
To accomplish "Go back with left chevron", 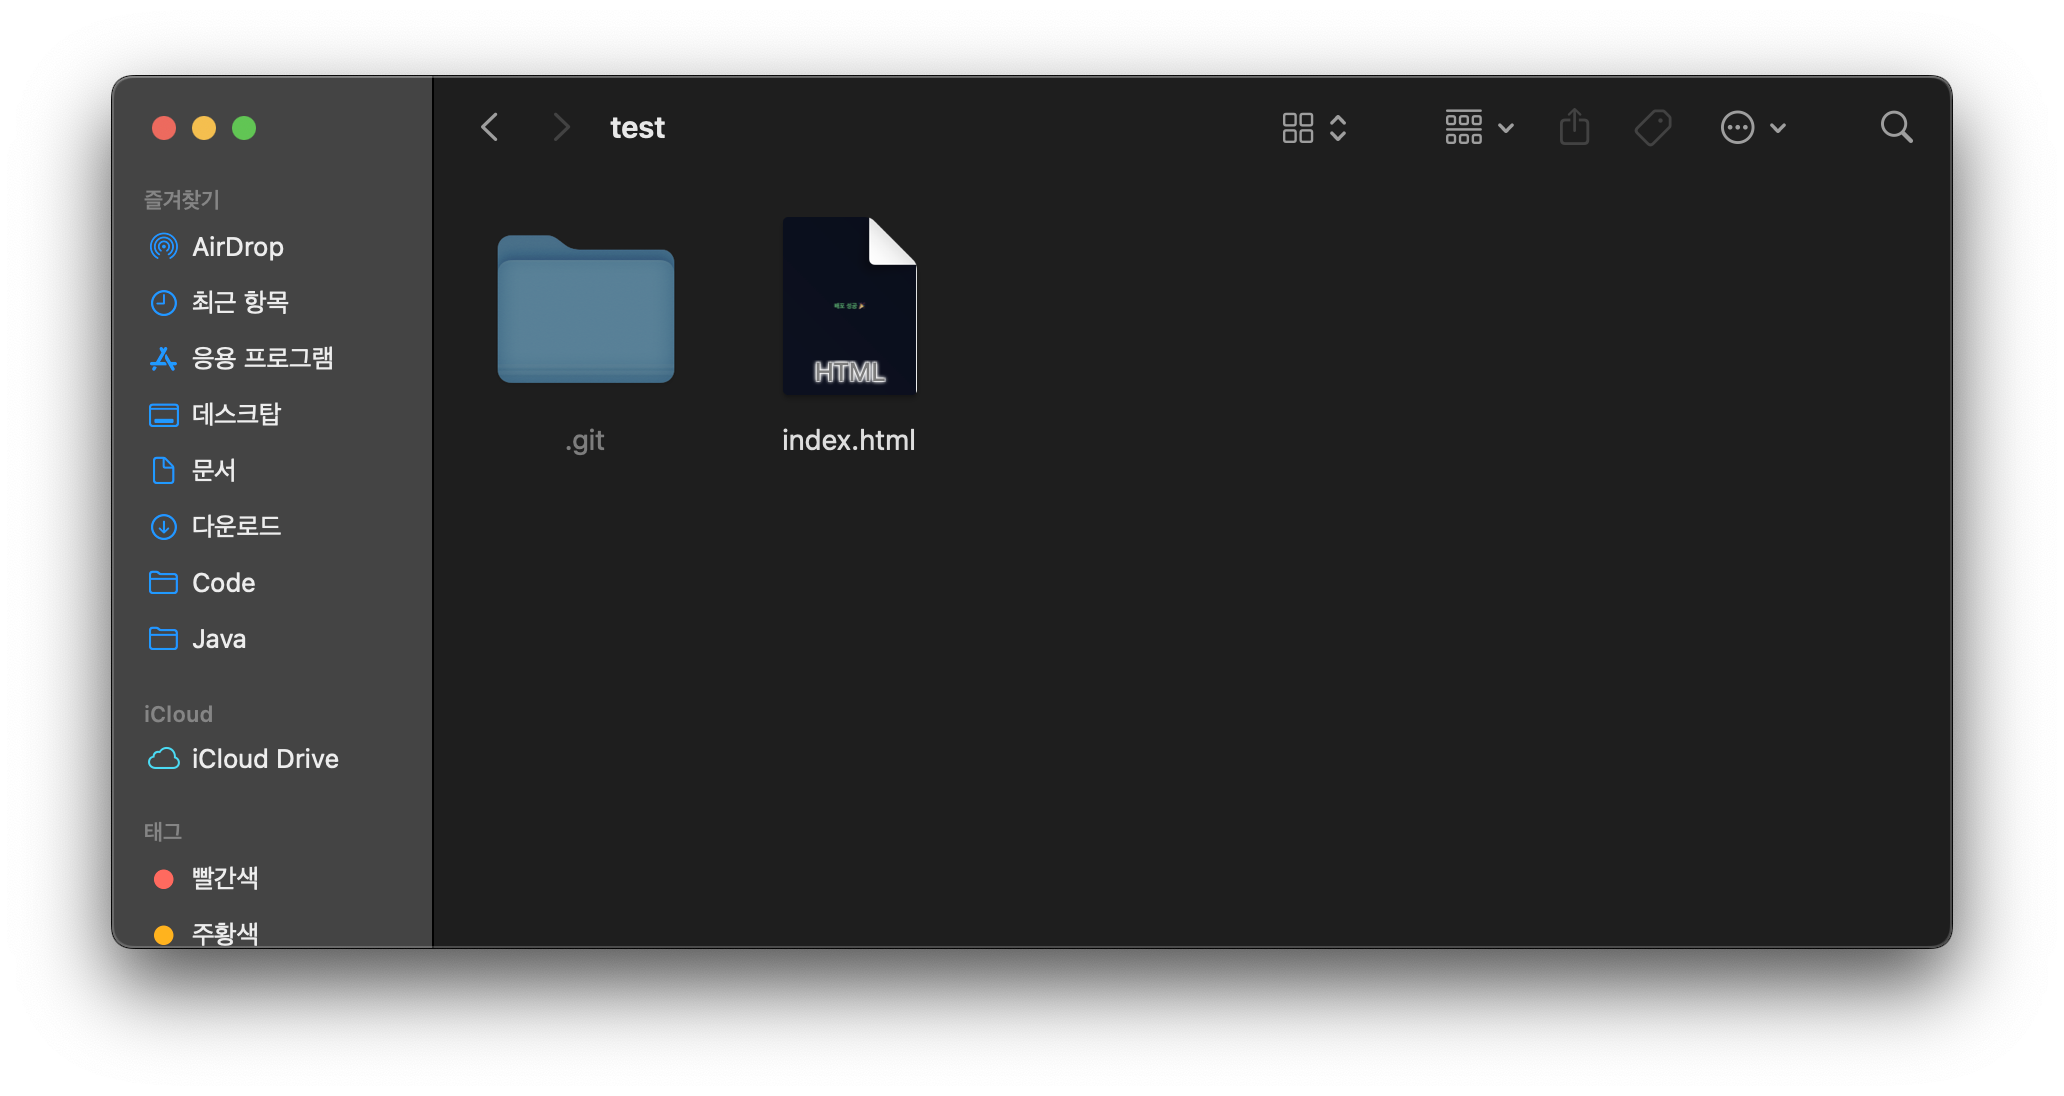I will point(490,127).
